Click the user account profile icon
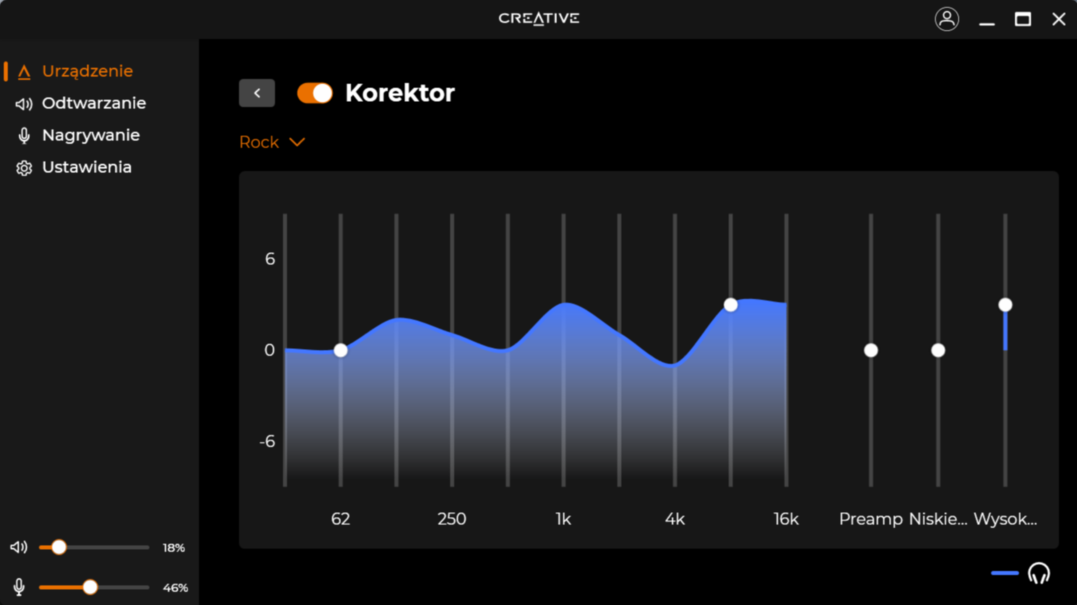This screenshot has width=1077, height=605. tap(946, 19)
